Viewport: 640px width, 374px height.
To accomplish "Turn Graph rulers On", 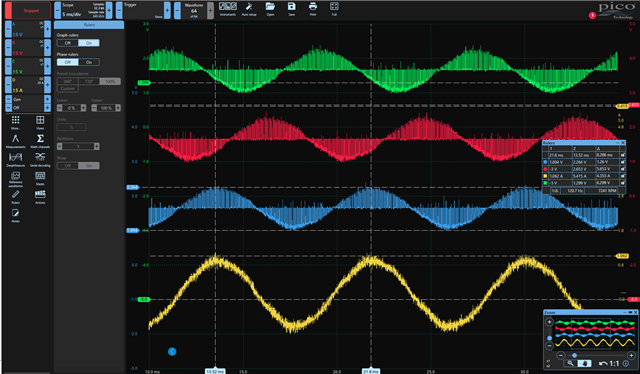I will coord(89,43).
